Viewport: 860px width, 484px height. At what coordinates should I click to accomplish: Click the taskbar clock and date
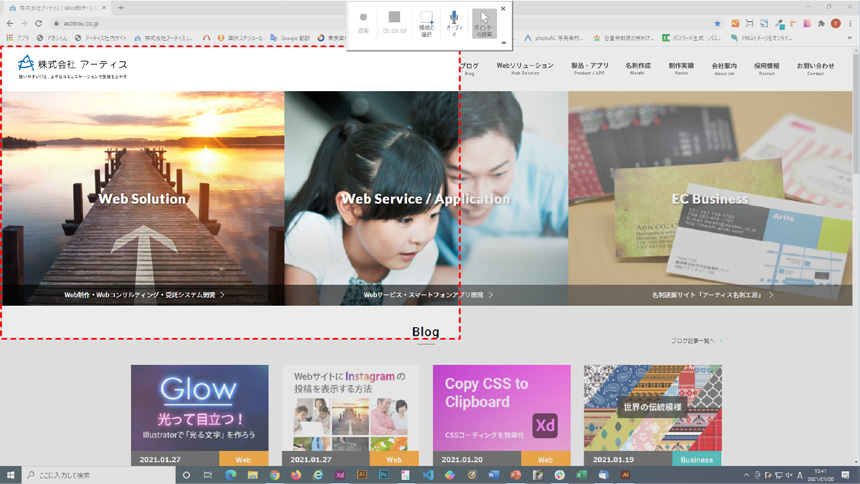pyautogui.click(x=821, y=475)
